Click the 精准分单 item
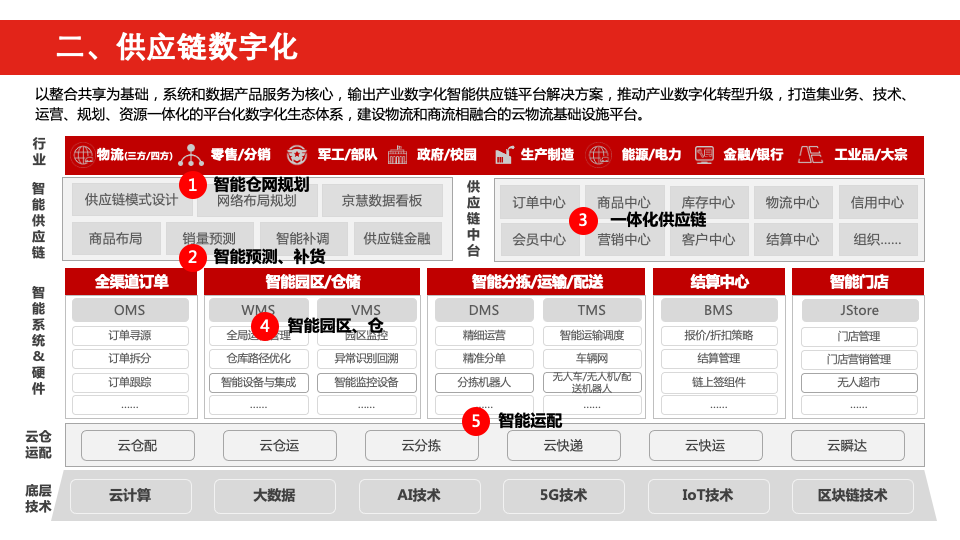The image size is (960, 540). (x=484, y=358)
